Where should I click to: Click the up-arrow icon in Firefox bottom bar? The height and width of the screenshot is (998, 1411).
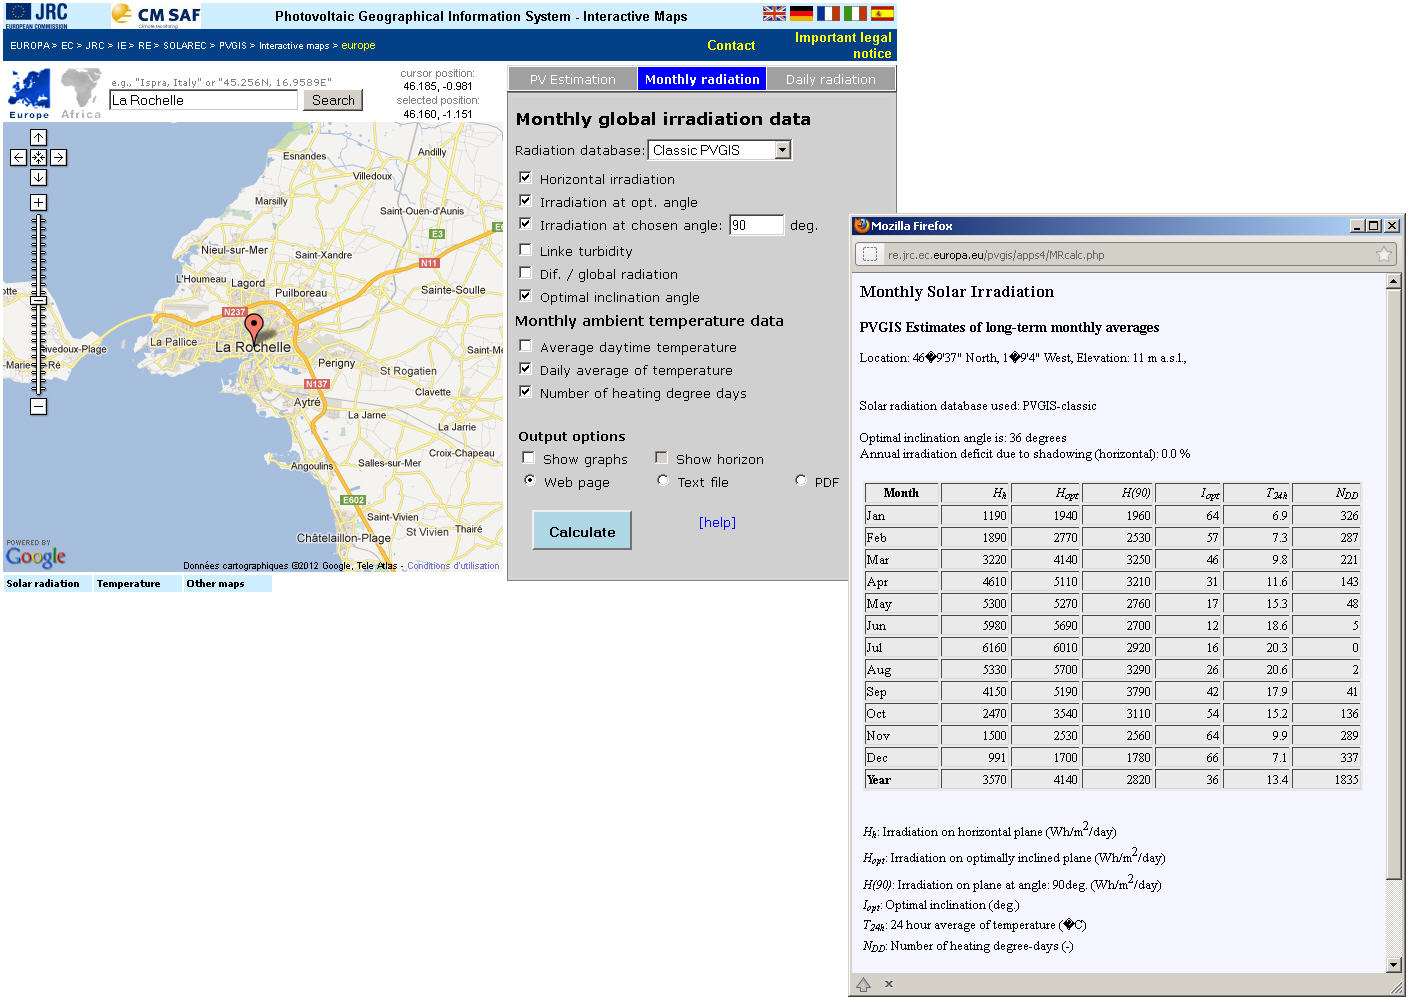tap(863, 984)
